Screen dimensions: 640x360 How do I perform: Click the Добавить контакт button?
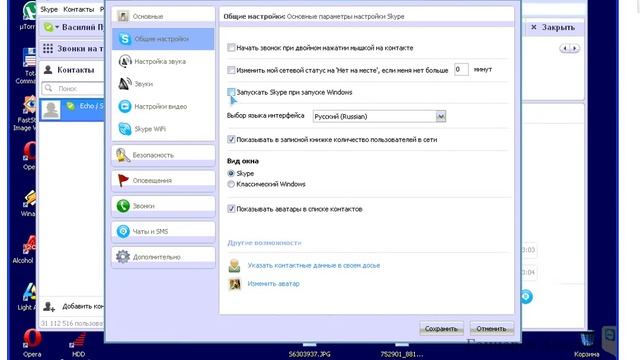coord(73,306)
